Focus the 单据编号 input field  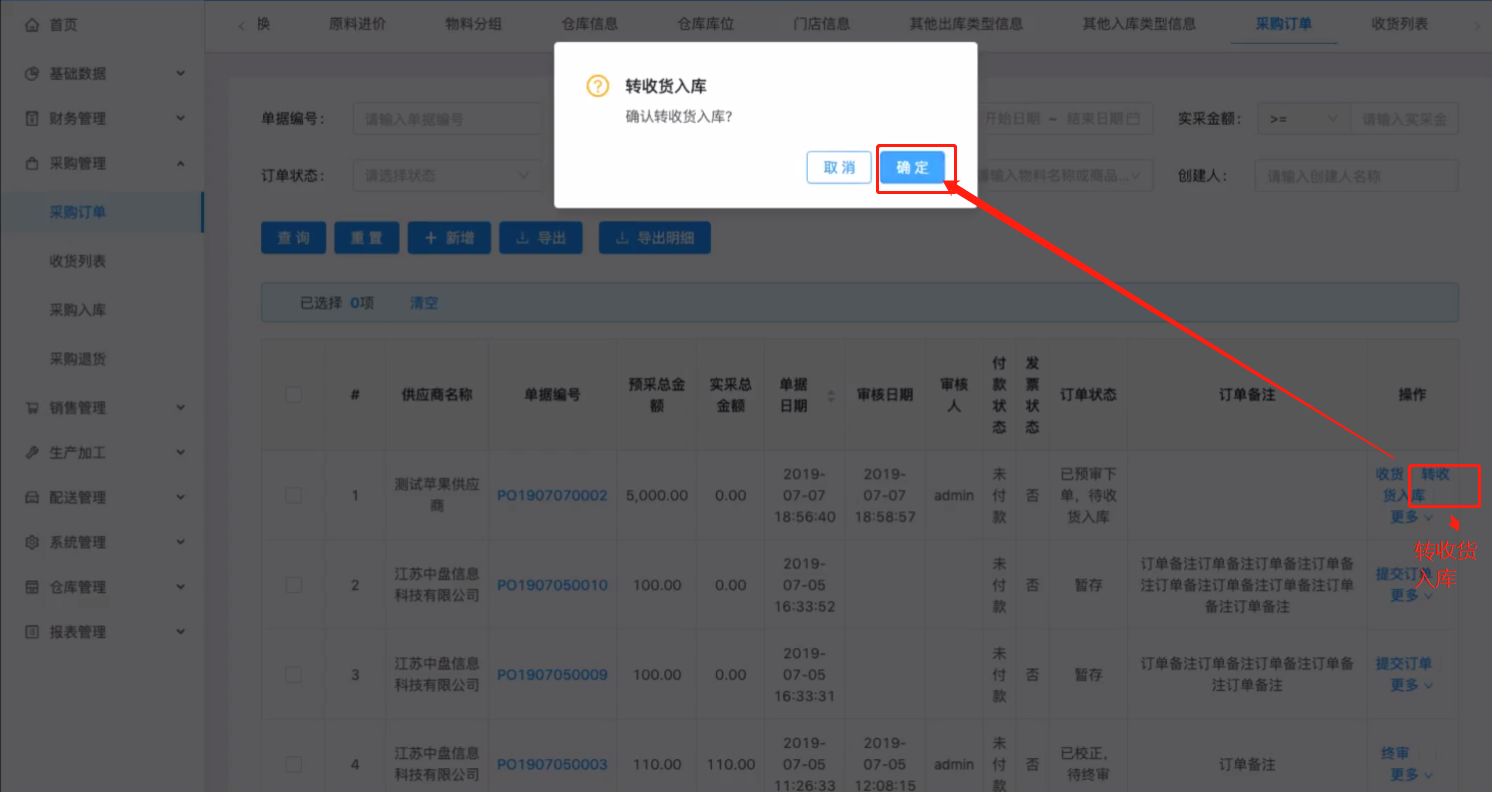click(x=447, y=119)
